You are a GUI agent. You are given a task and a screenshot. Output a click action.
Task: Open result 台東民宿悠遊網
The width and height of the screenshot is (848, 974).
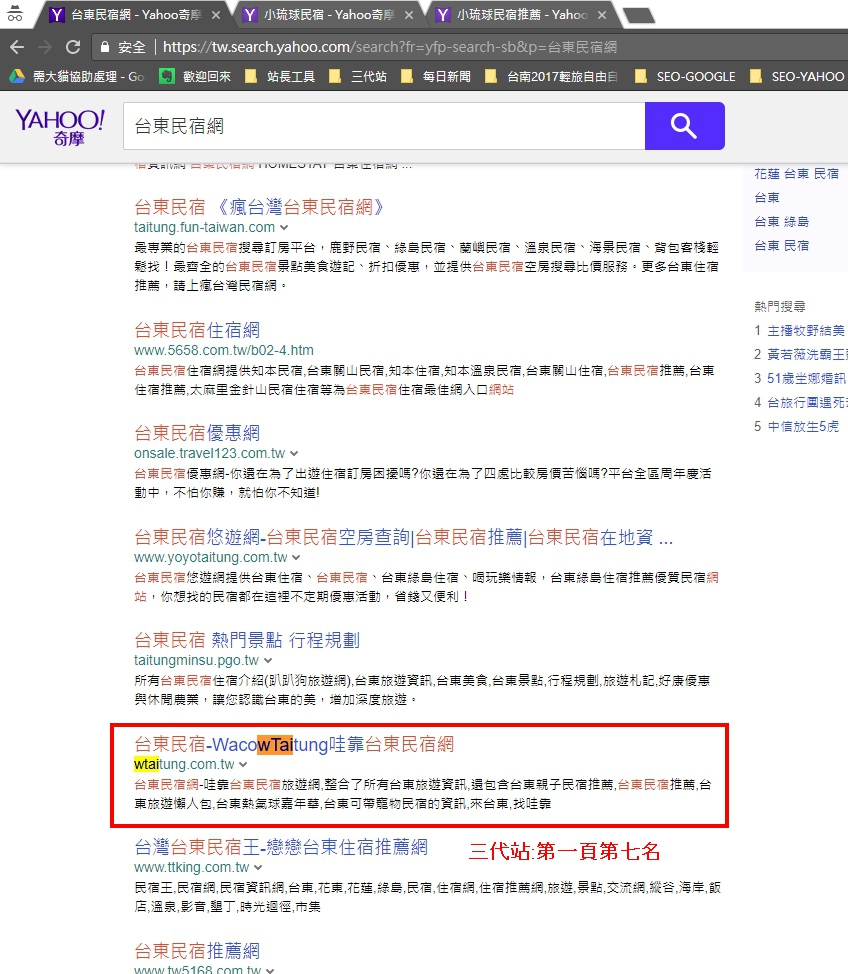[x=404, y=537]
